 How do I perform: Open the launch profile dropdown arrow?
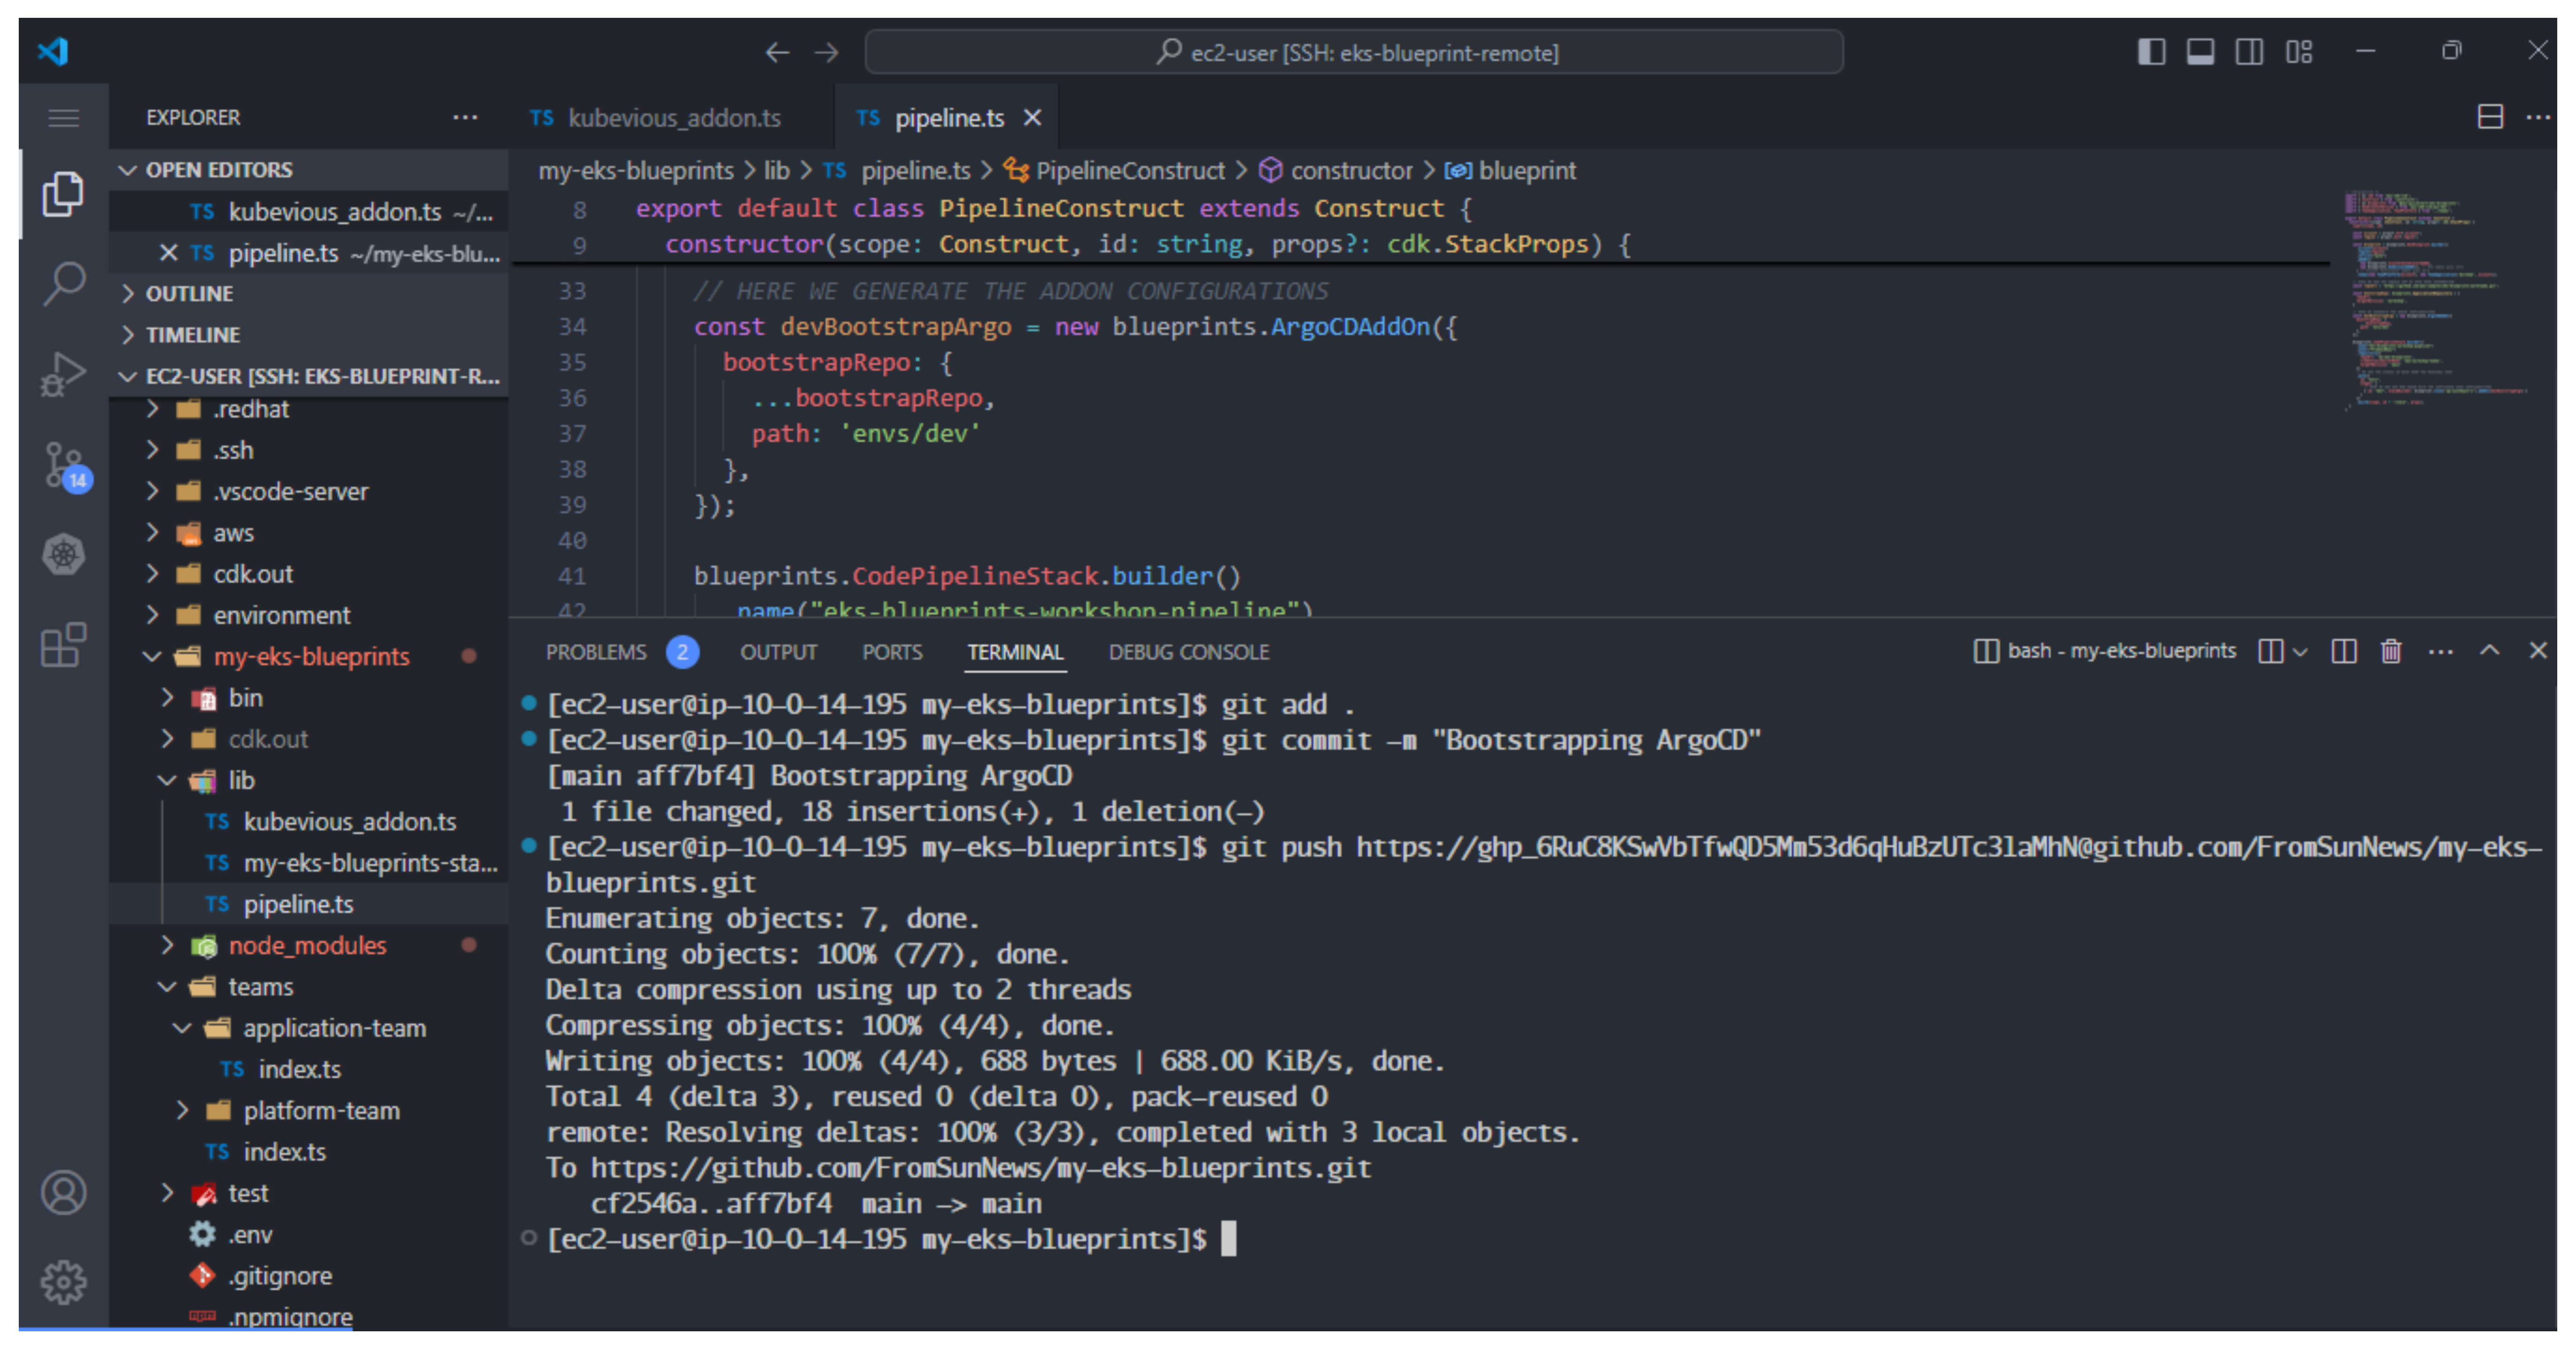[x=2300, y=652]
